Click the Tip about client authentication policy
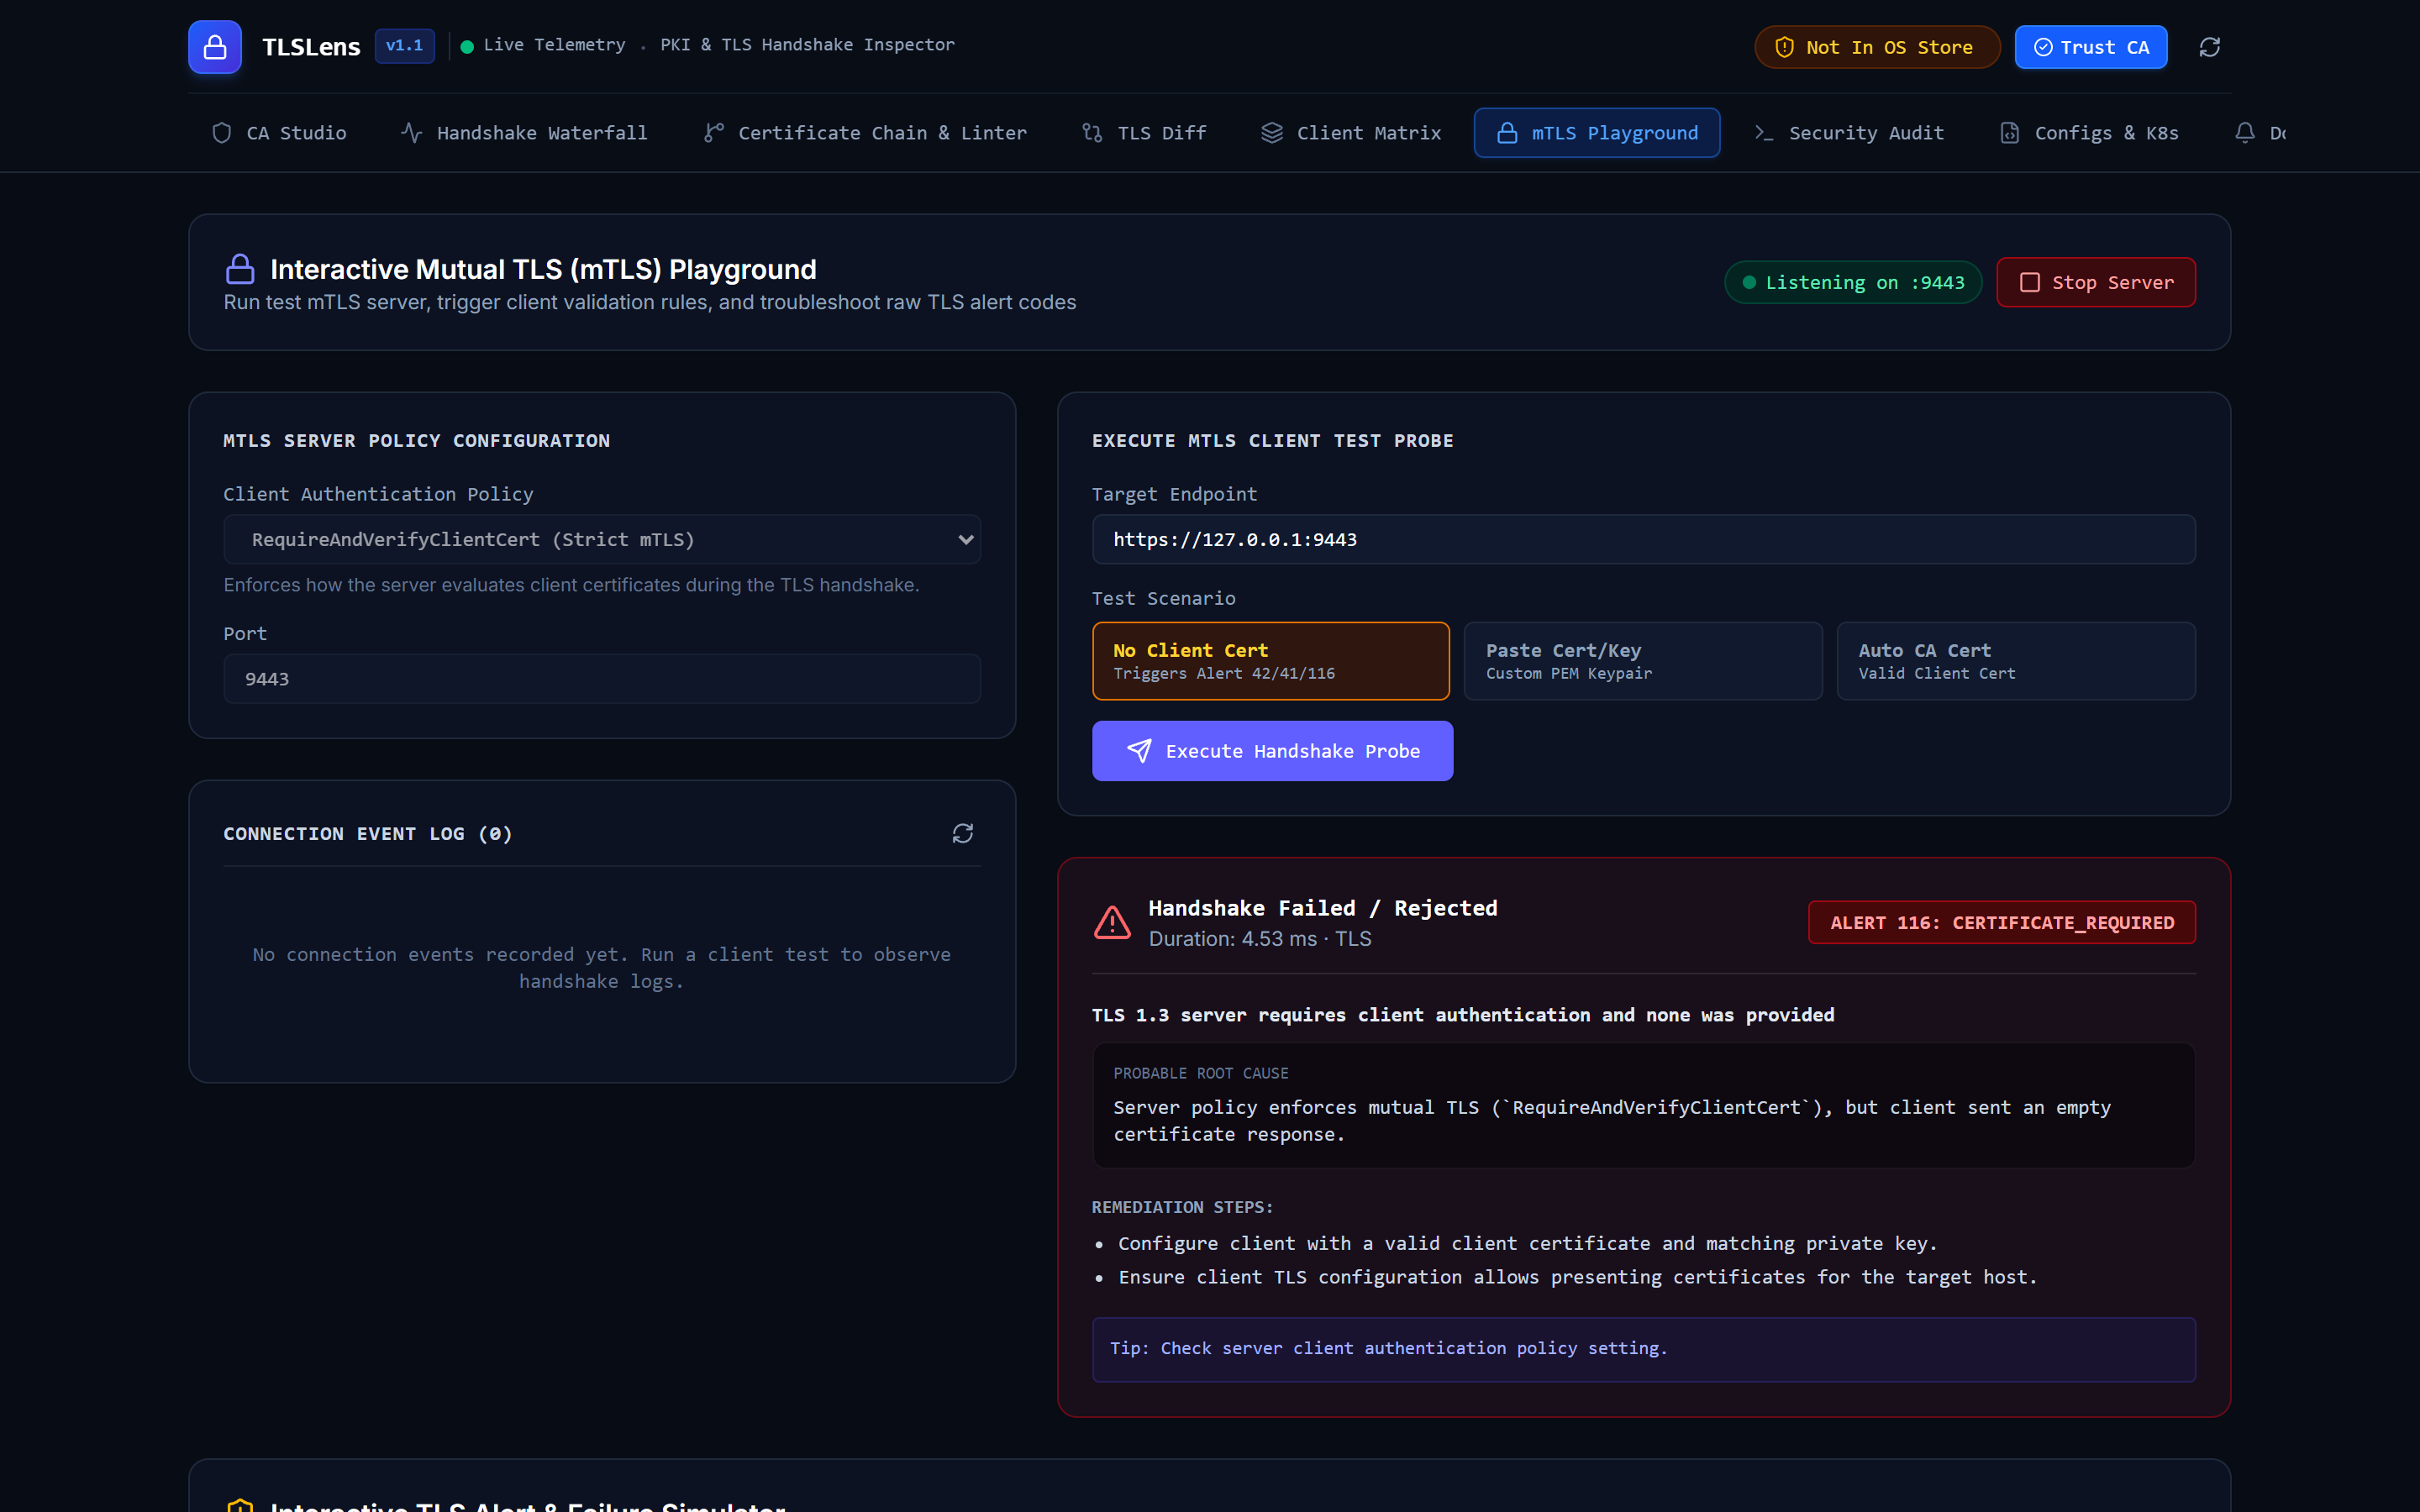 [1644, 1349]
